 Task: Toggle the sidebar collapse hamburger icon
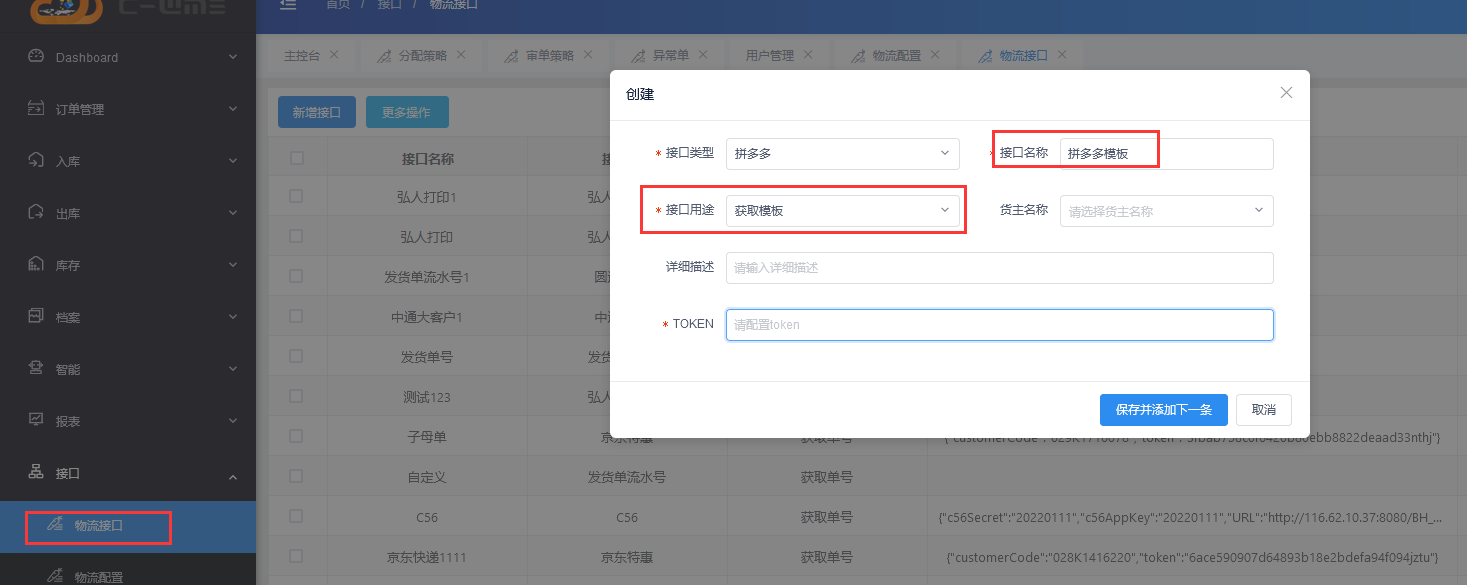coord(288,5)
